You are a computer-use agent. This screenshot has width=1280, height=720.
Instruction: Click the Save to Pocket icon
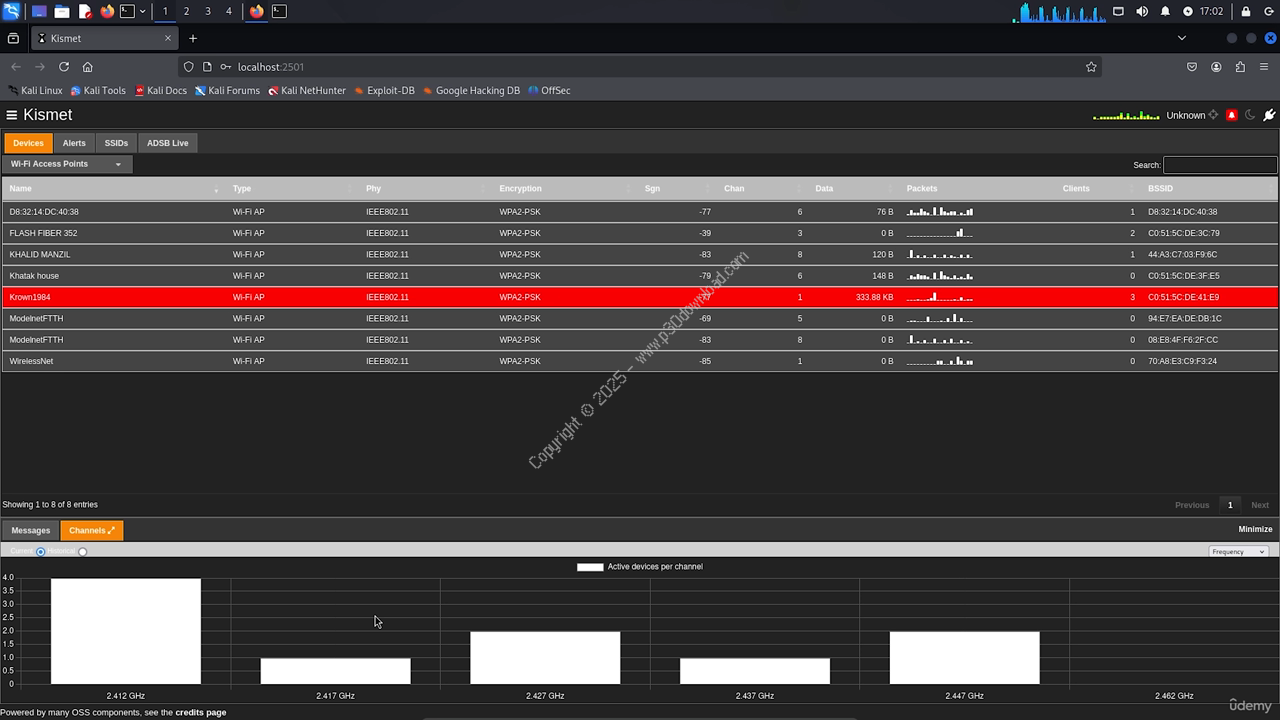(x=1192, y=66)
